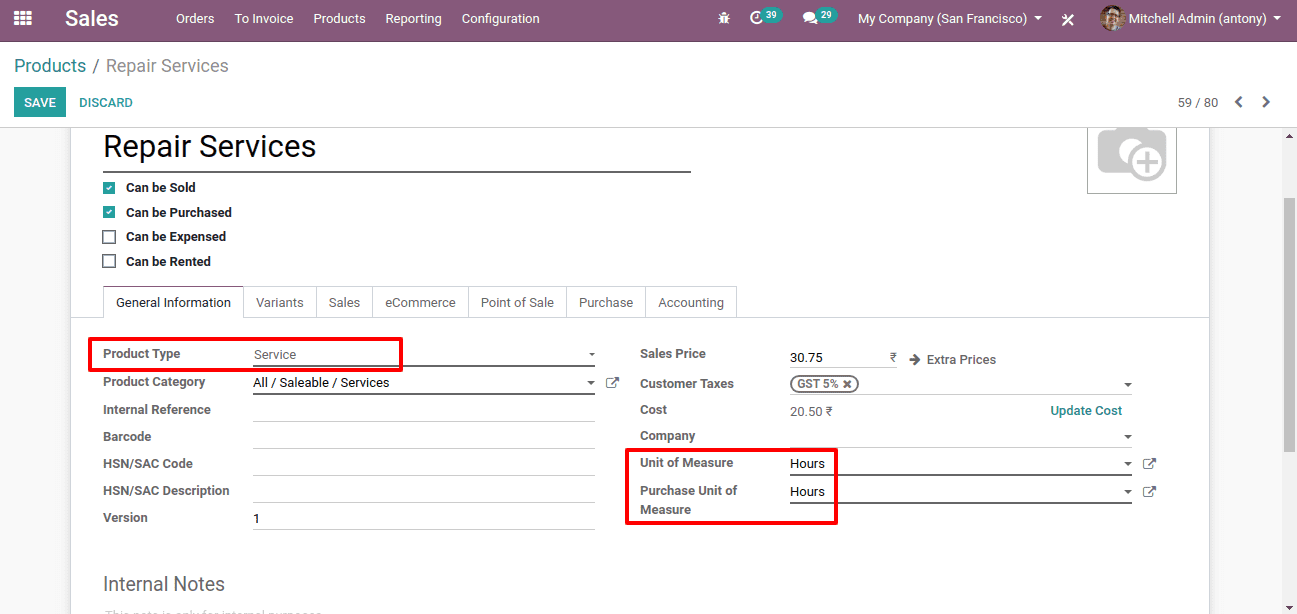
Task: Switch to the Variants tab
Action: (280, 303)
